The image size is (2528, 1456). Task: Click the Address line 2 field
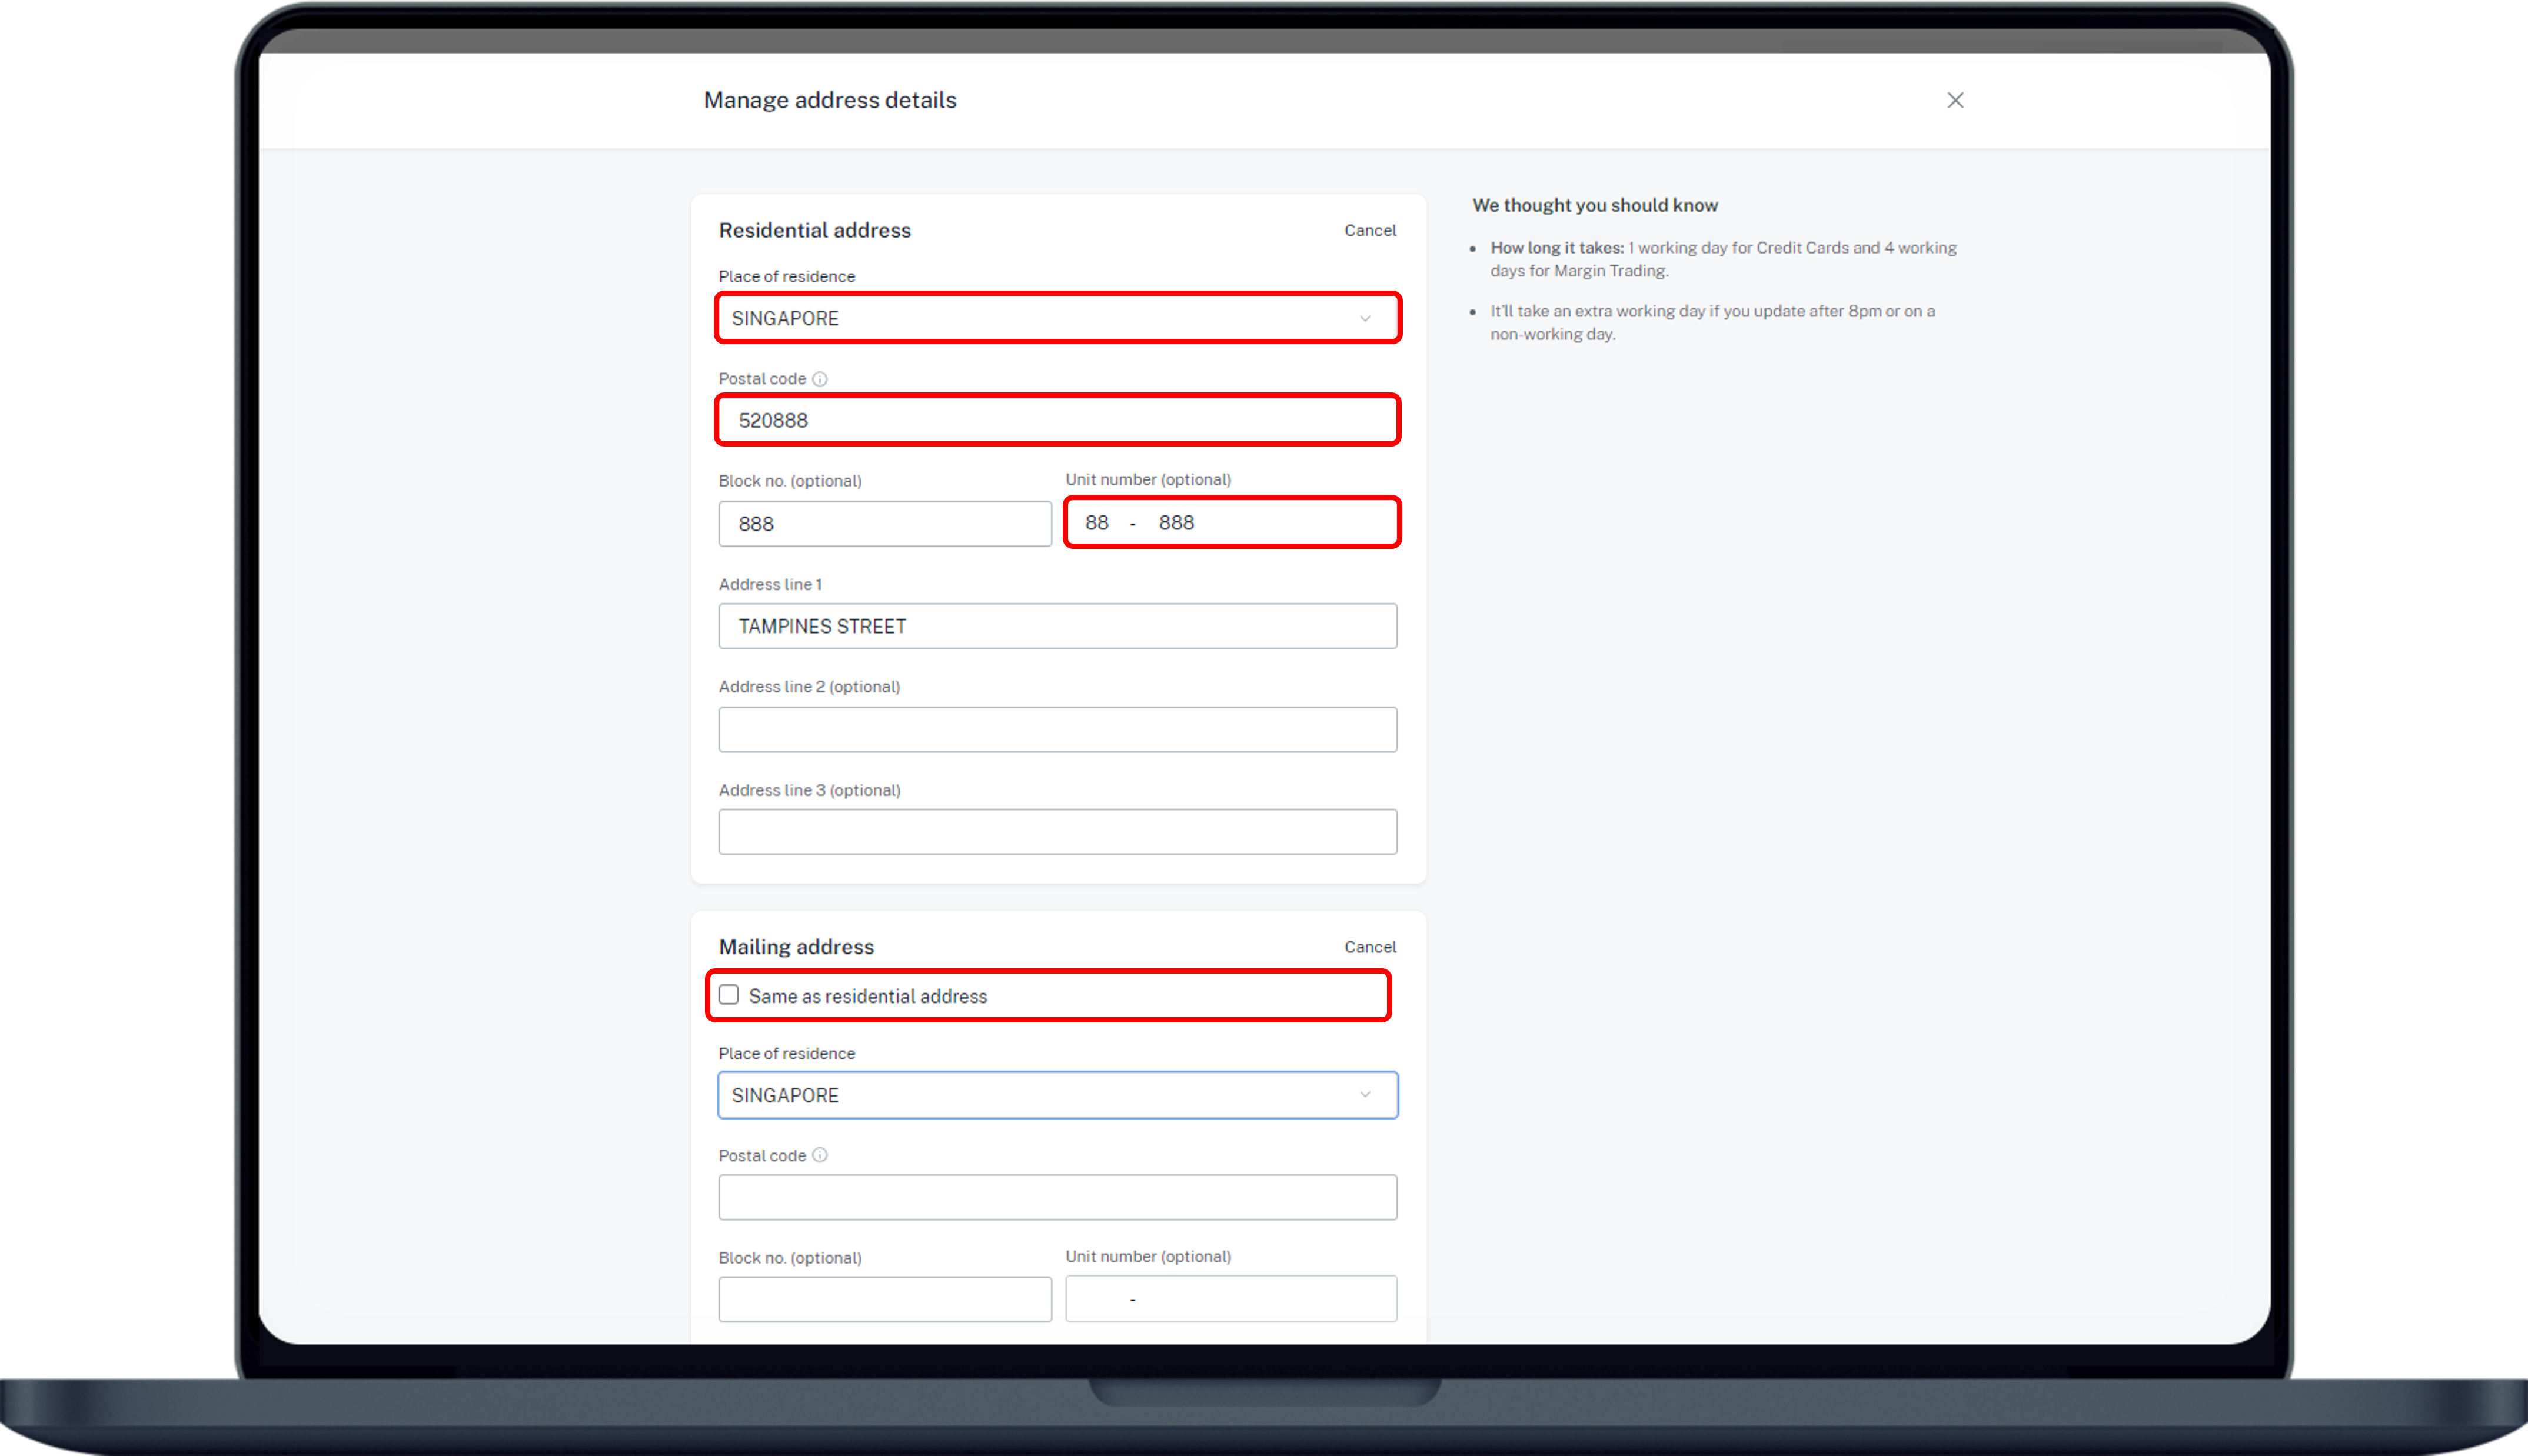(x=1057, y=730)
